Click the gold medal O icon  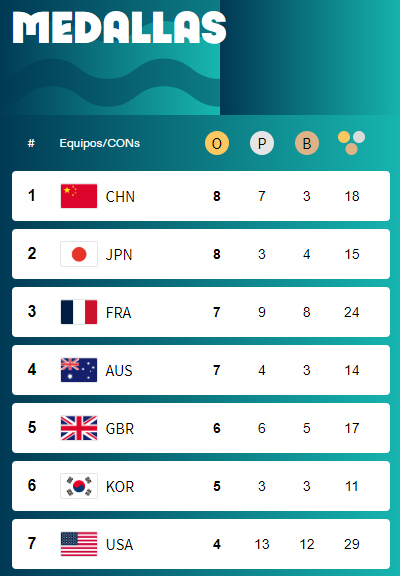click(217, 143)
